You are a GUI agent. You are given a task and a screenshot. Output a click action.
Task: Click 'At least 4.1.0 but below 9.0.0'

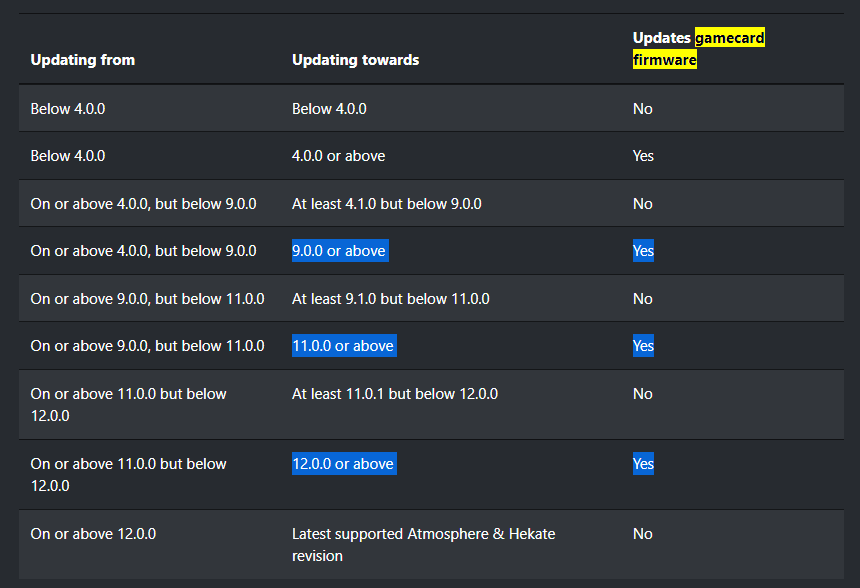(387, 203)
